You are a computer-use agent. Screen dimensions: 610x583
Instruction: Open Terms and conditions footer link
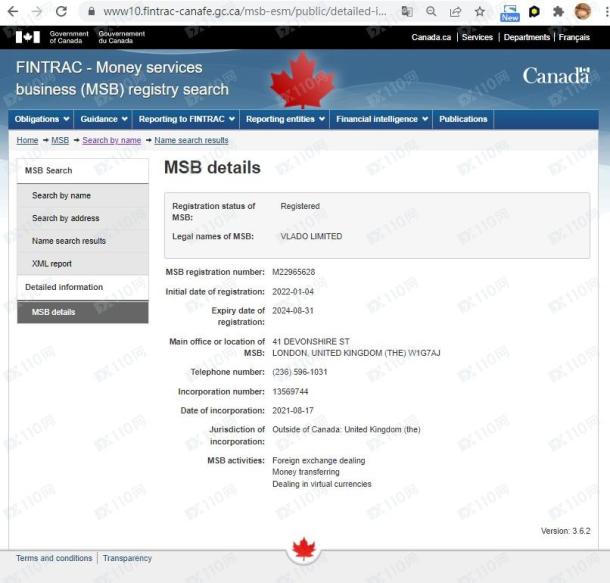coord(54,558)
